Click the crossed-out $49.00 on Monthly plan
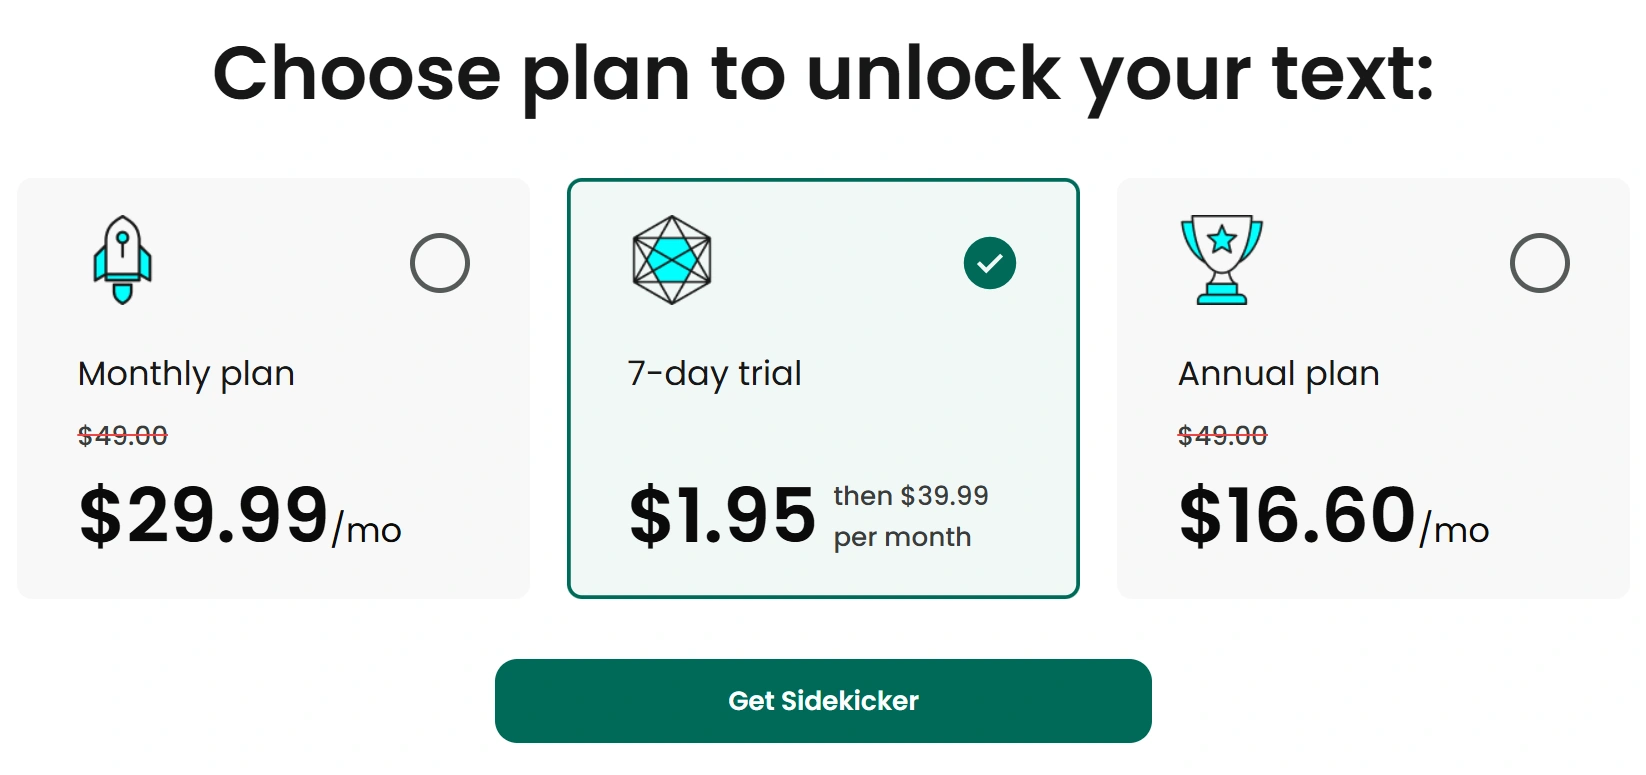This screenshot has width=1646, height=775. [123, 436]
